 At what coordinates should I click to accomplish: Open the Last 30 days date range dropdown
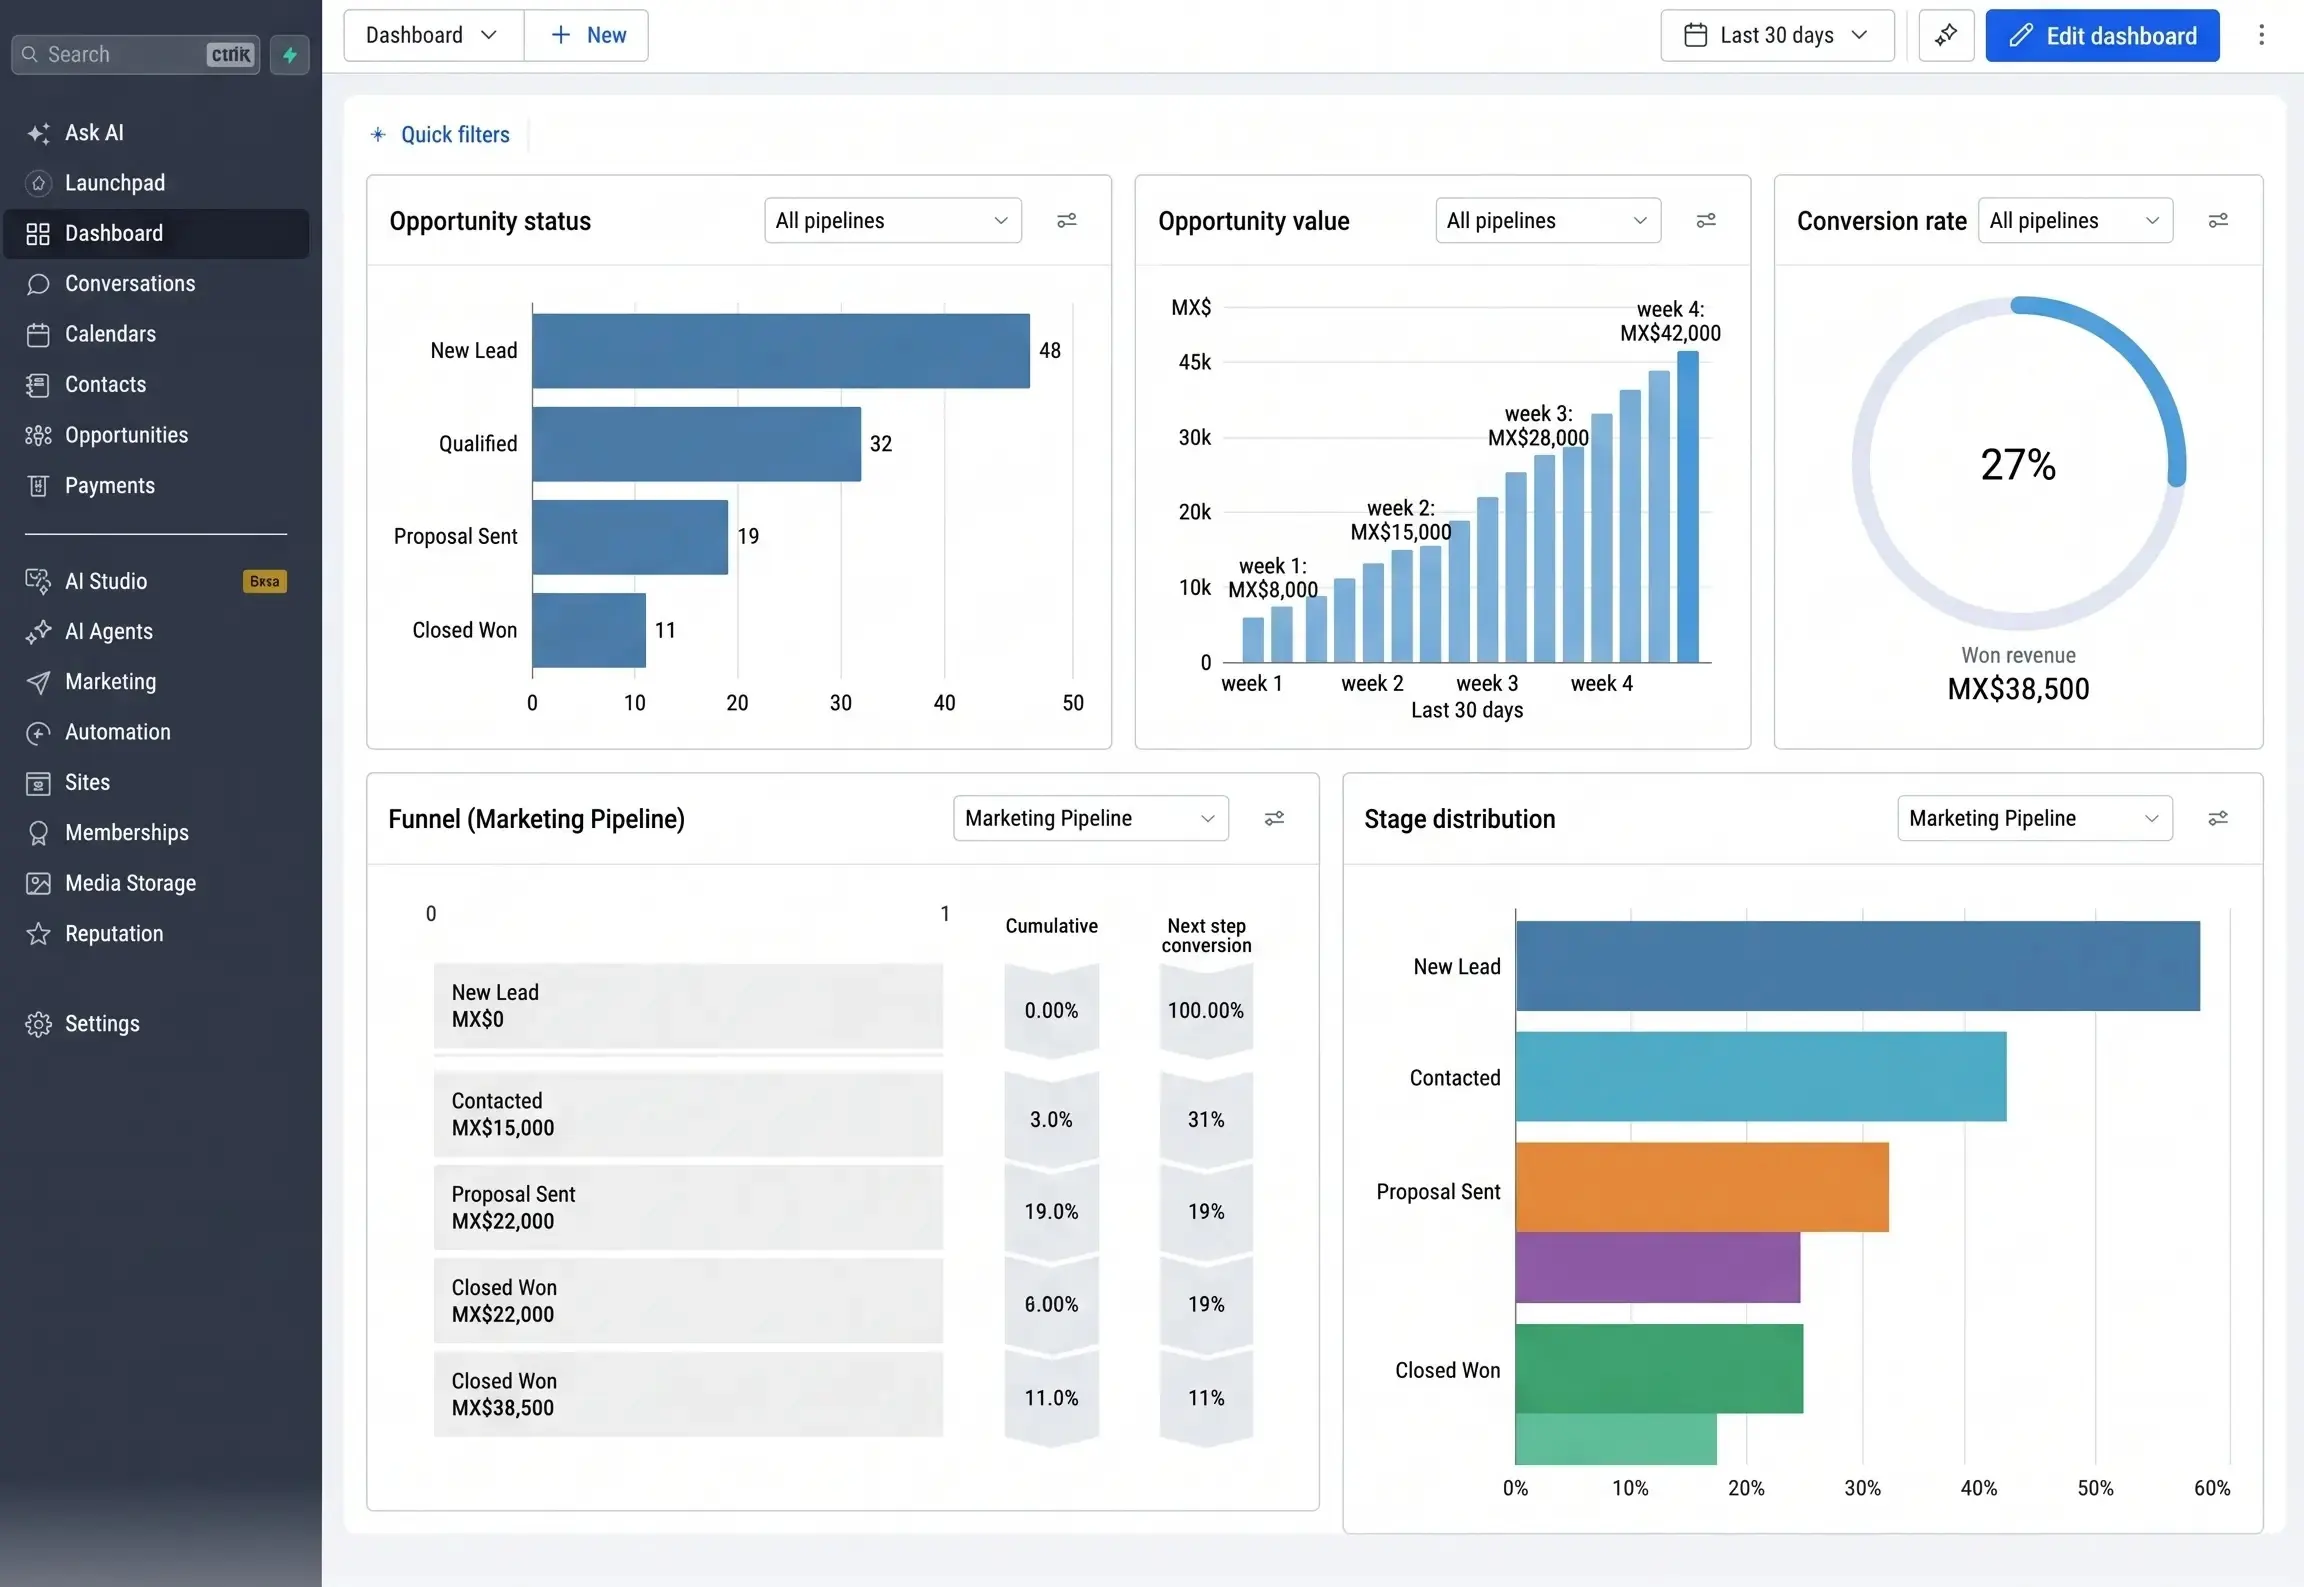(x=1777, y=36)
